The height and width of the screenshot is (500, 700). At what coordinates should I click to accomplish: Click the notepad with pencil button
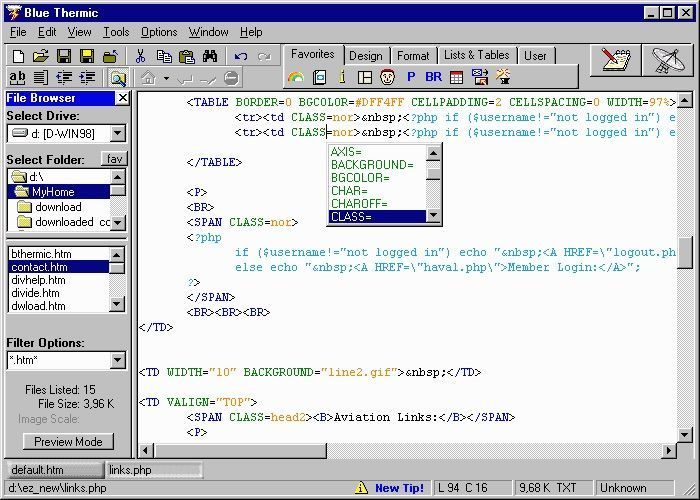615,60
